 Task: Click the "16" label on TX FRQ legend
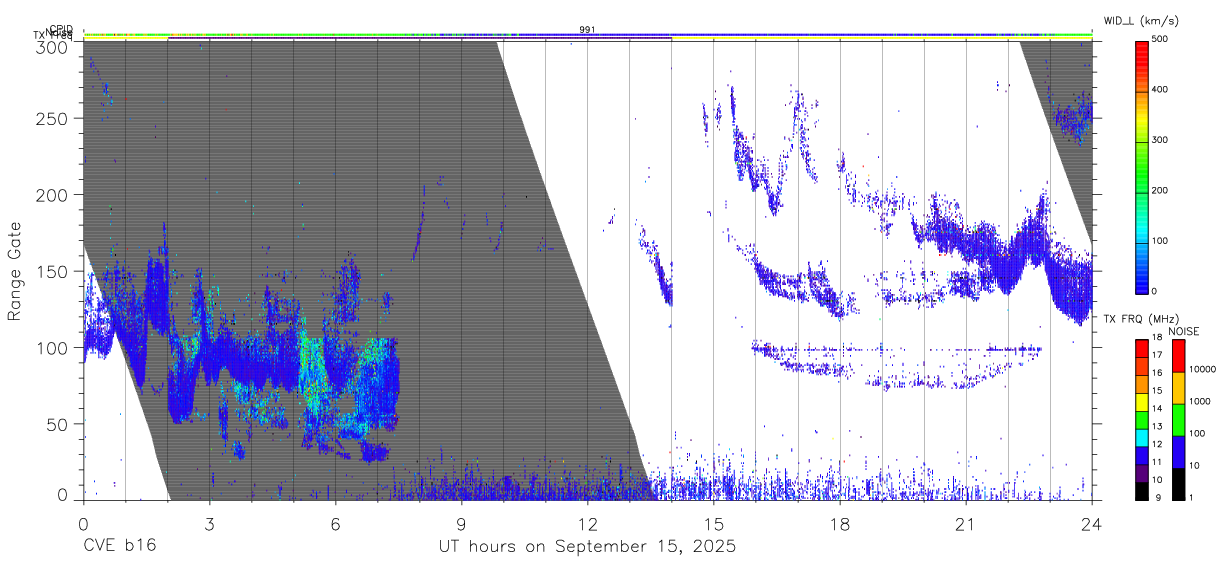[1158, 373]
